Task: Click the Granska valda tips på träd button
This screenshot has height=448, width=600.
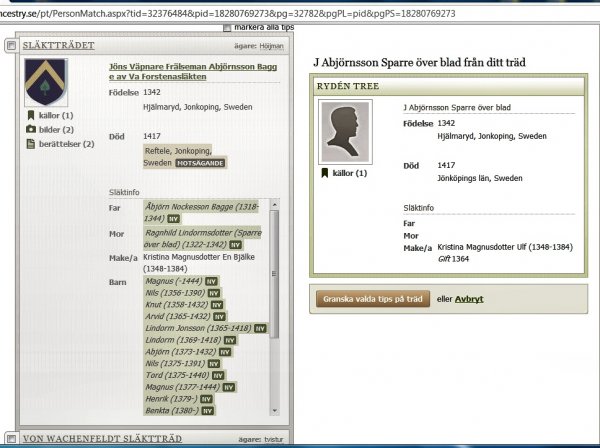Action: click(x=371, y=298)
